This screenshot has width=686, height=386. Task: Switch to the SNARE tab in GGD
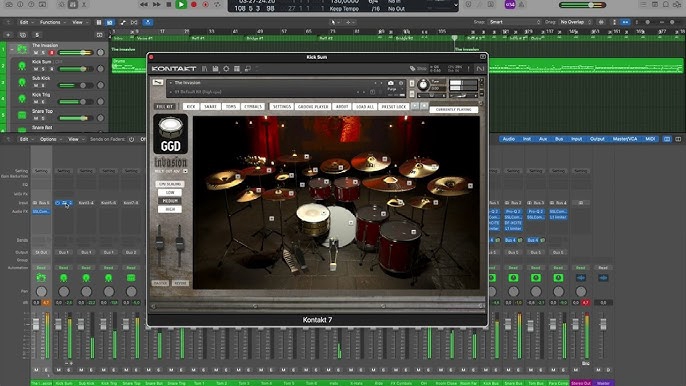210,106
